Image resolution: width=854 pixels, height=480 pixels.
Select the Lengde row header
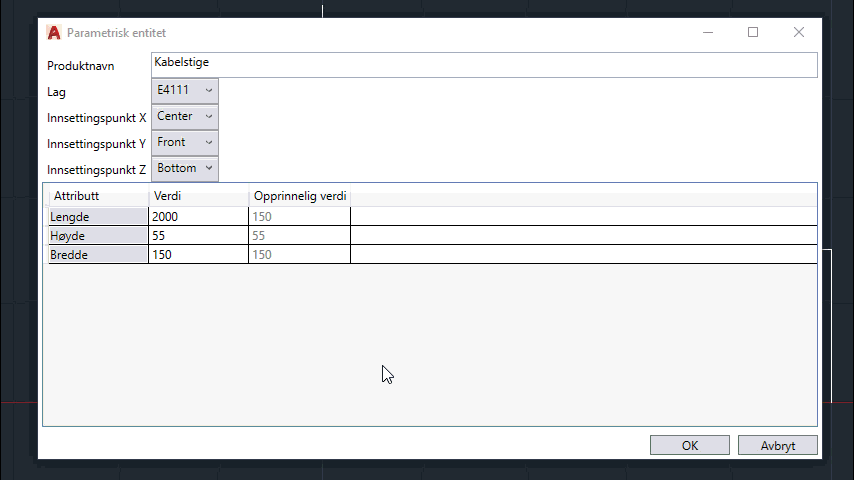coord(98,217)
